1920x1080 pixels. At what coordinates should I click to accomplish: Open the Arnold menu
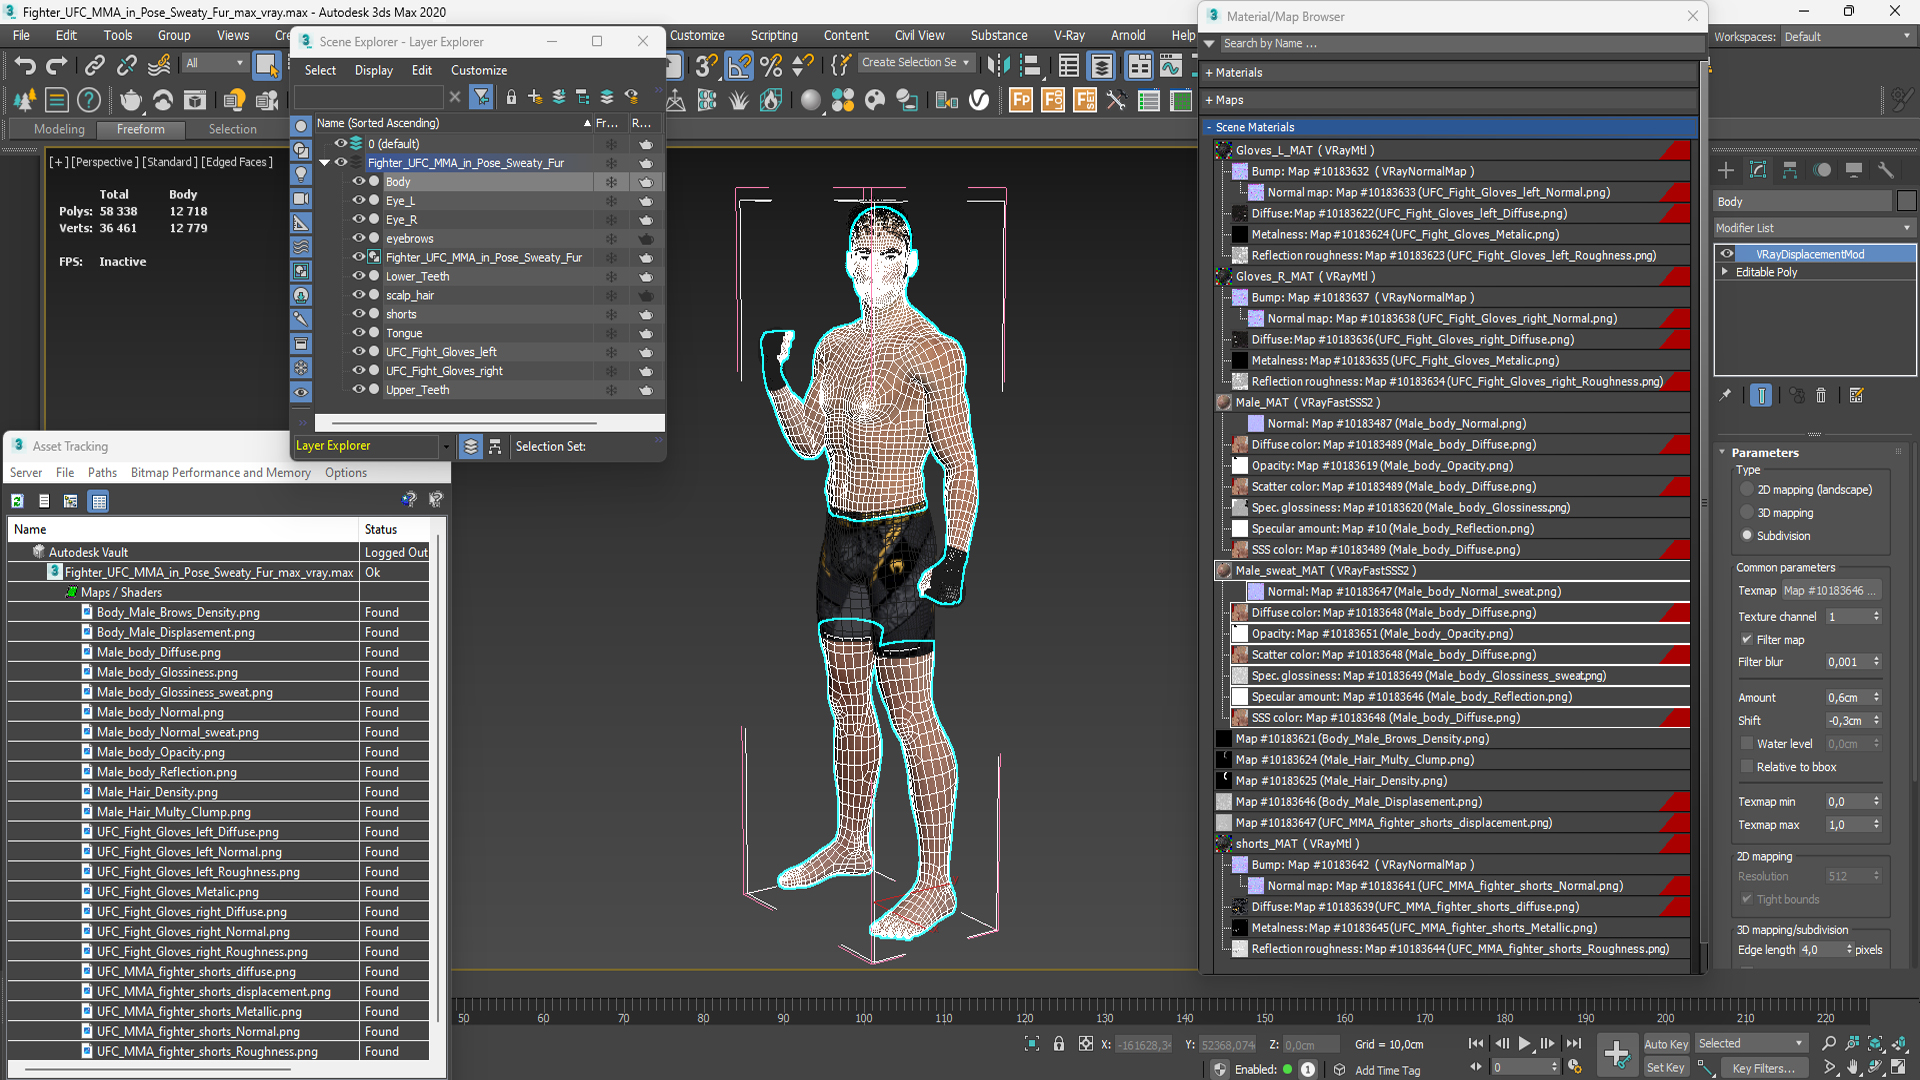[x=1128, y=35]
